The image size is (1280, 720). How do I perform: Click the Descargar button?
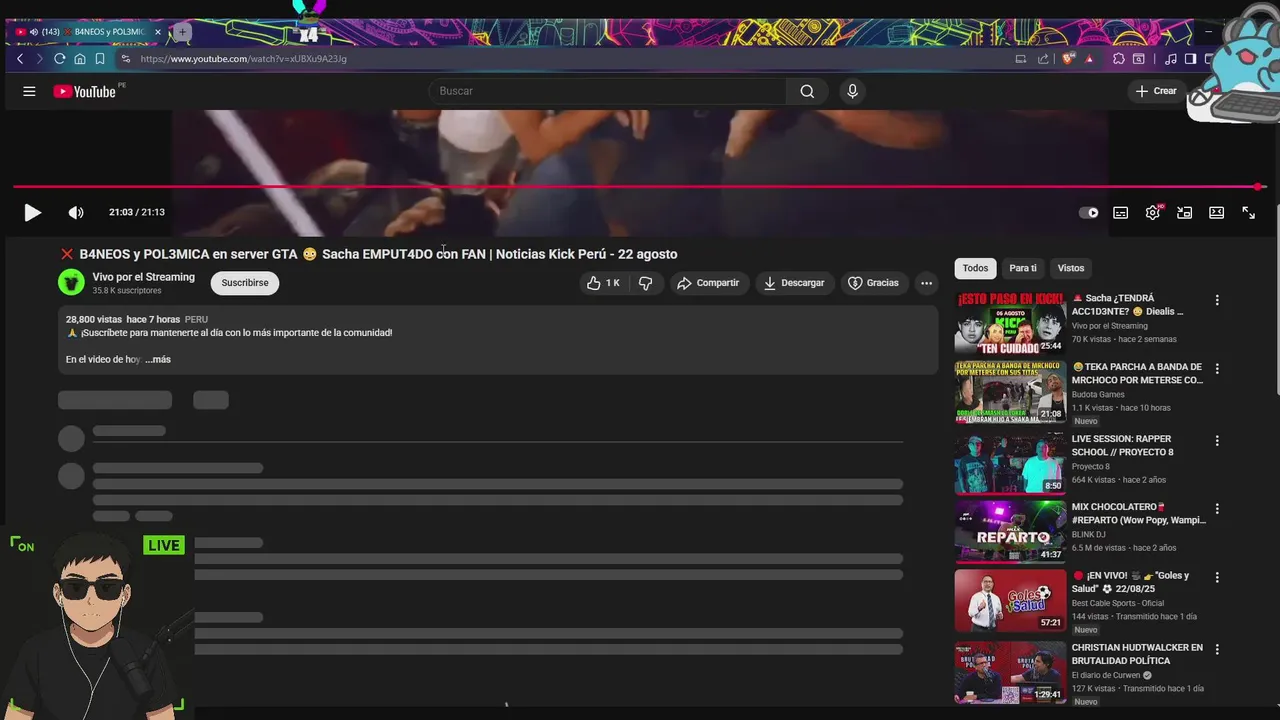coord(794,283)
